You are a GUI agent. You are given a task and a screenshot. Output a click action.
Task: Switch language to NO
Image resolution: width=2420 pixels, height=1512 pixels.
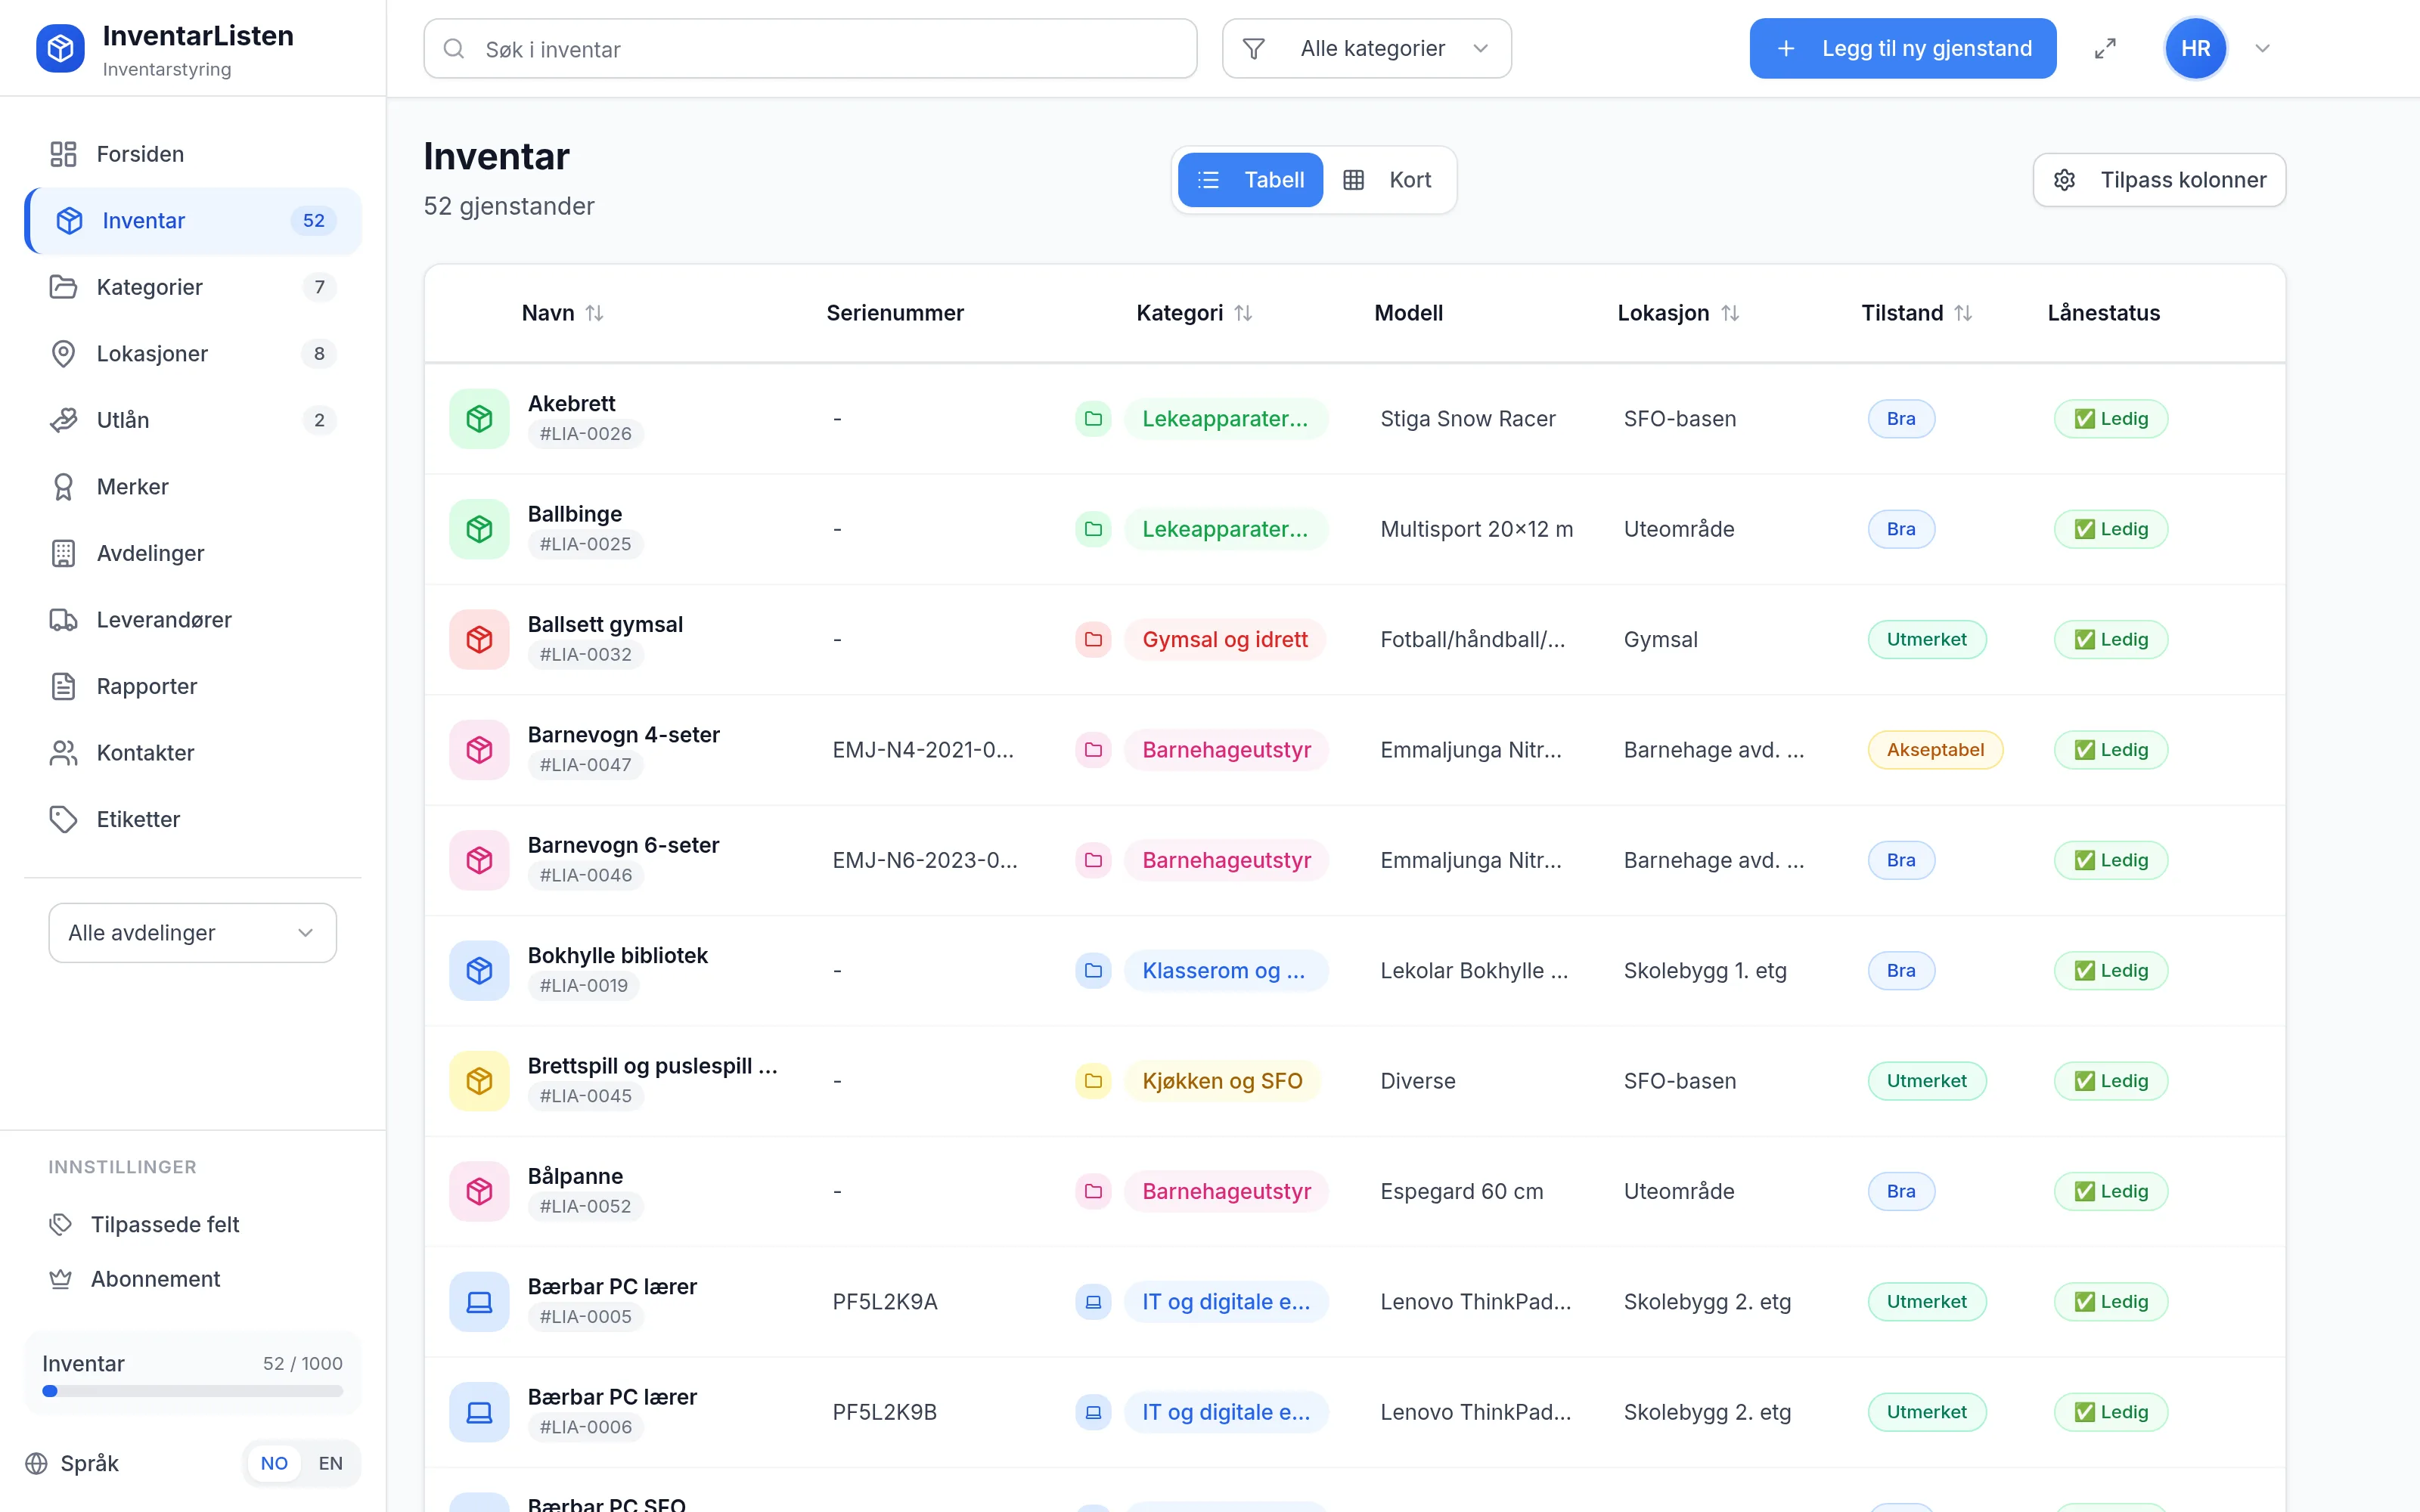(274, 1463)
